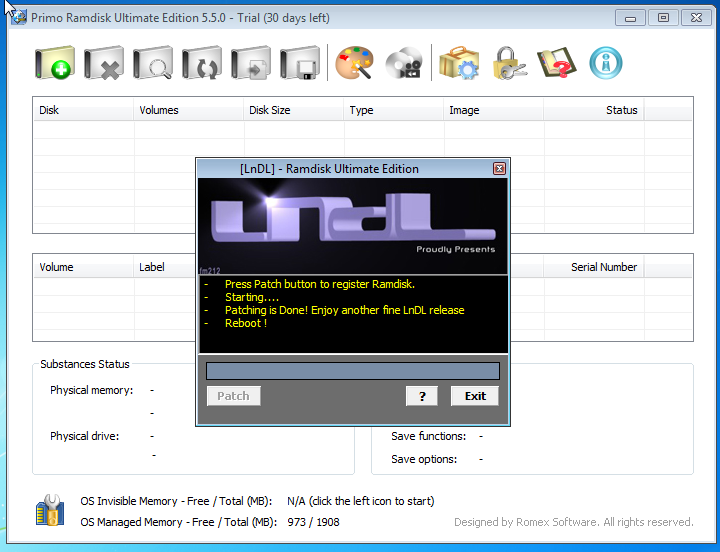
Task: Click the ? button in LnDL dialog
Action: coord(422,396)
